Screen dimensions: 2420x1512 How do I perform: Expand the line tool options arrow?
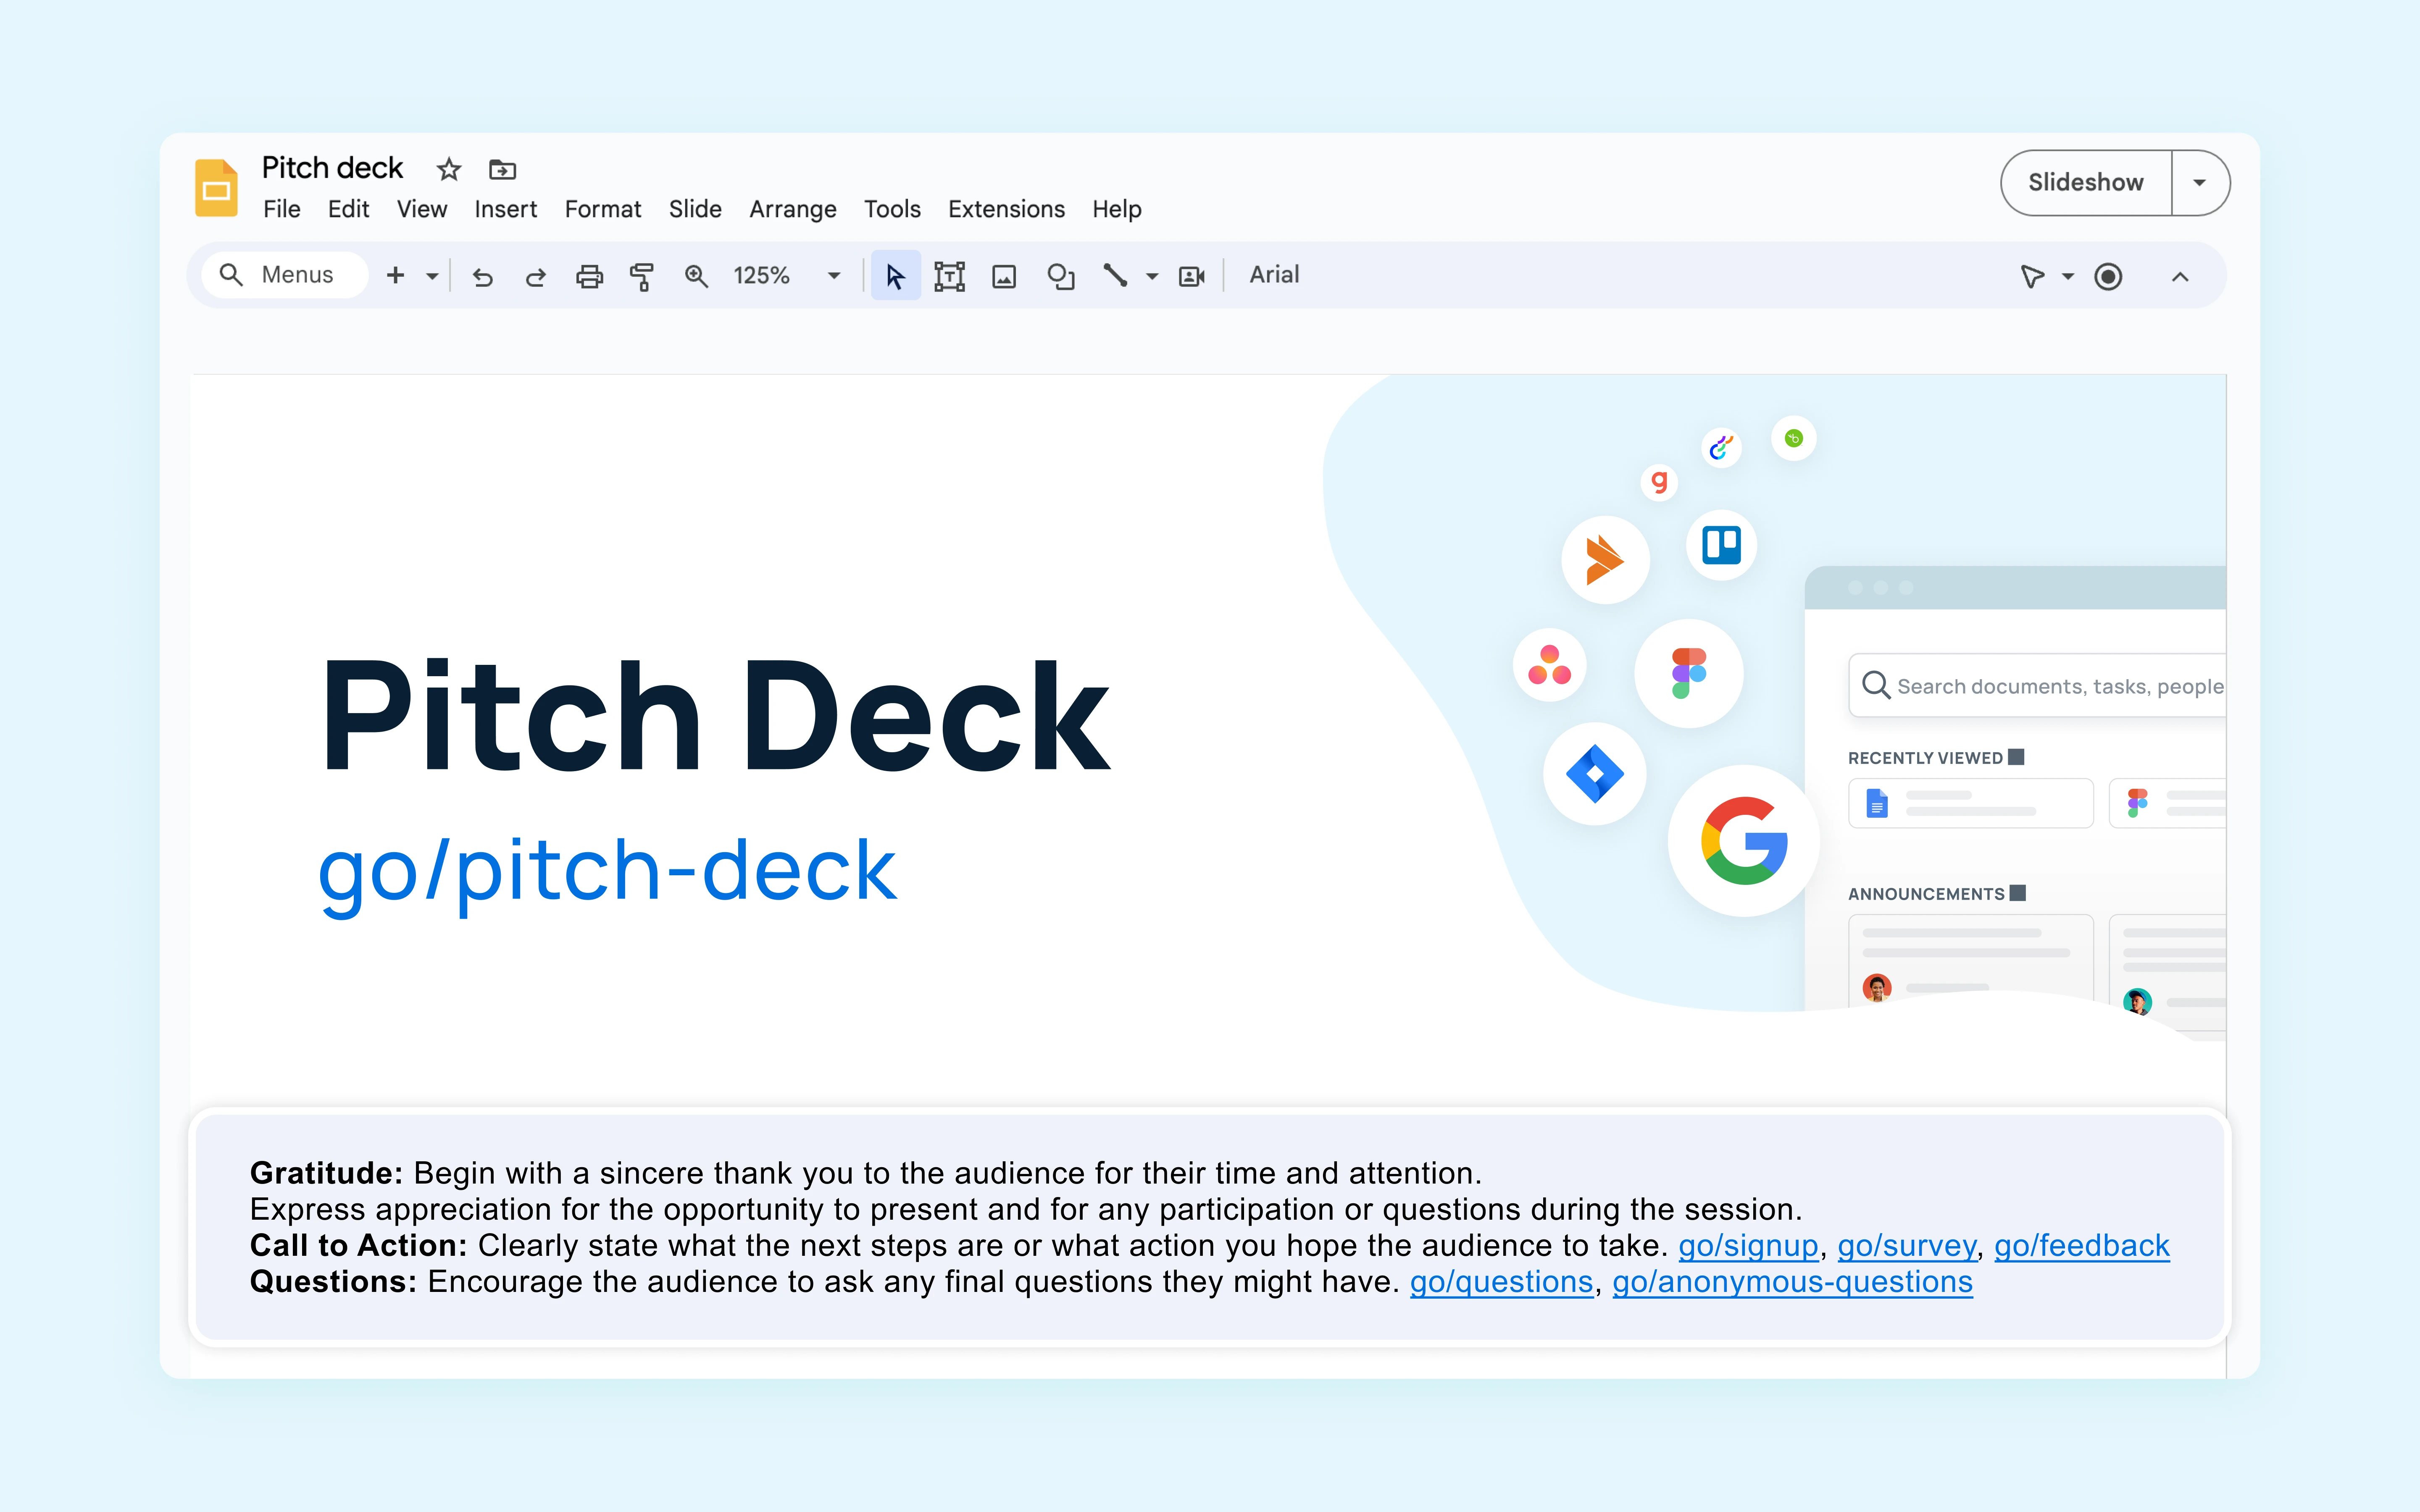tap(1151, 276)
